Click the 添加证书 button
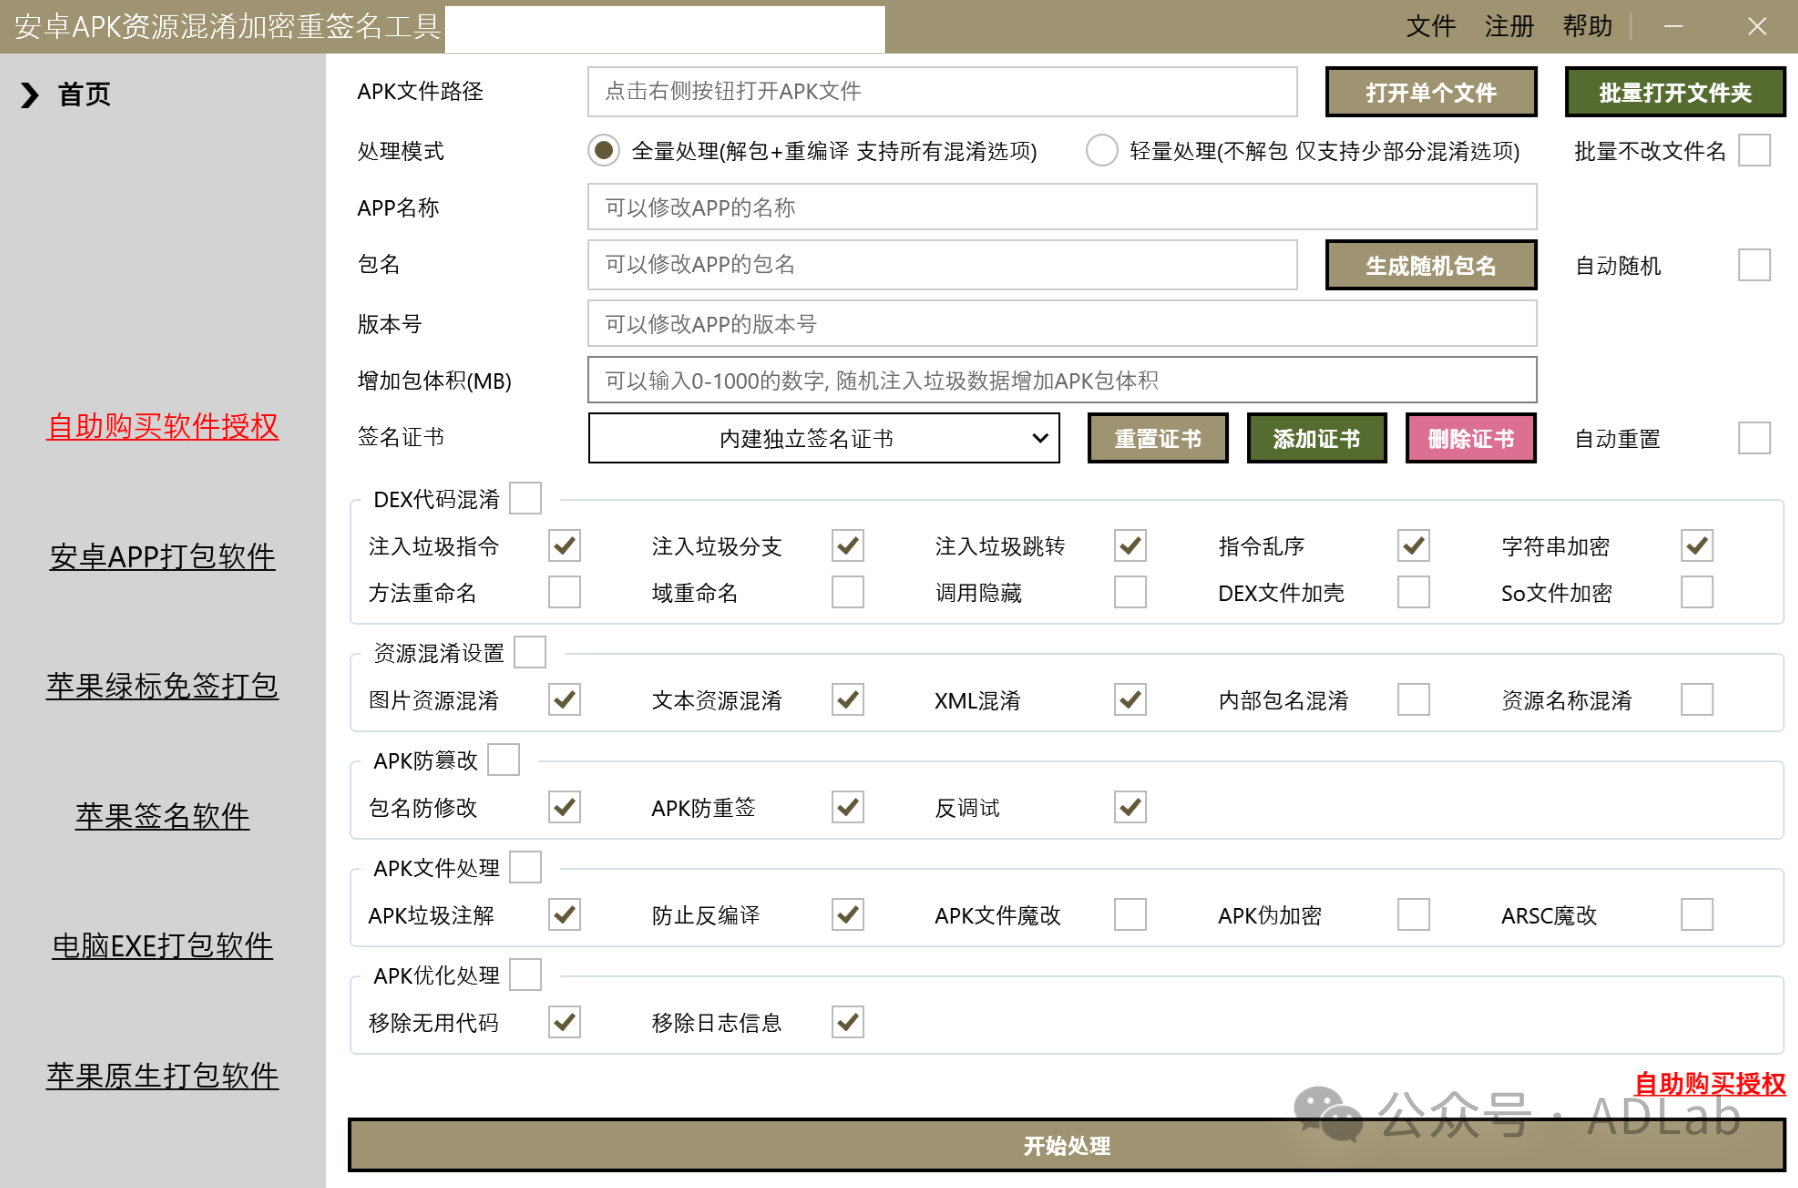The width and height of the screenshot is (1798, 1188). pos(1316,438)
